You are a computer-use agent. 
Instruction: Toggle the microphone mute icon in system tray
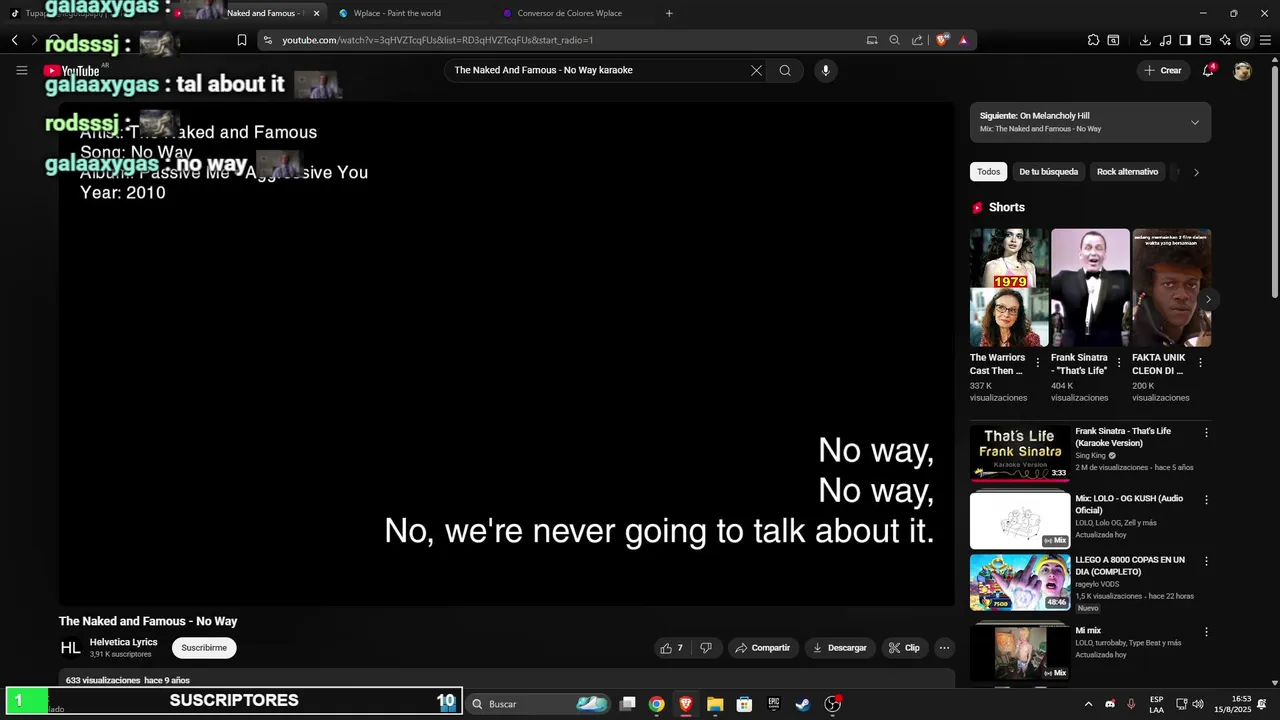pos(1131,704)
